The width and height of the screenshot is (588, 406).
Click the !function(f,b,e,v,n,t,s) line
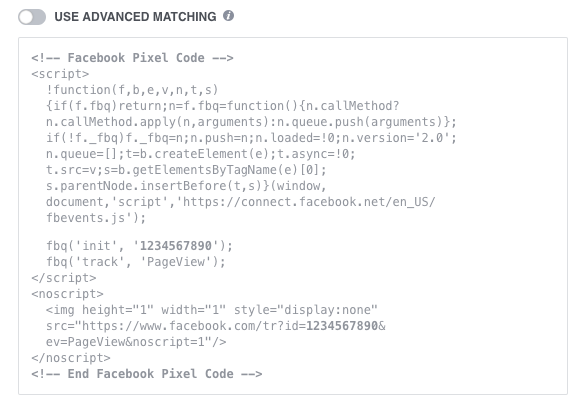click(x=132, y=90)
